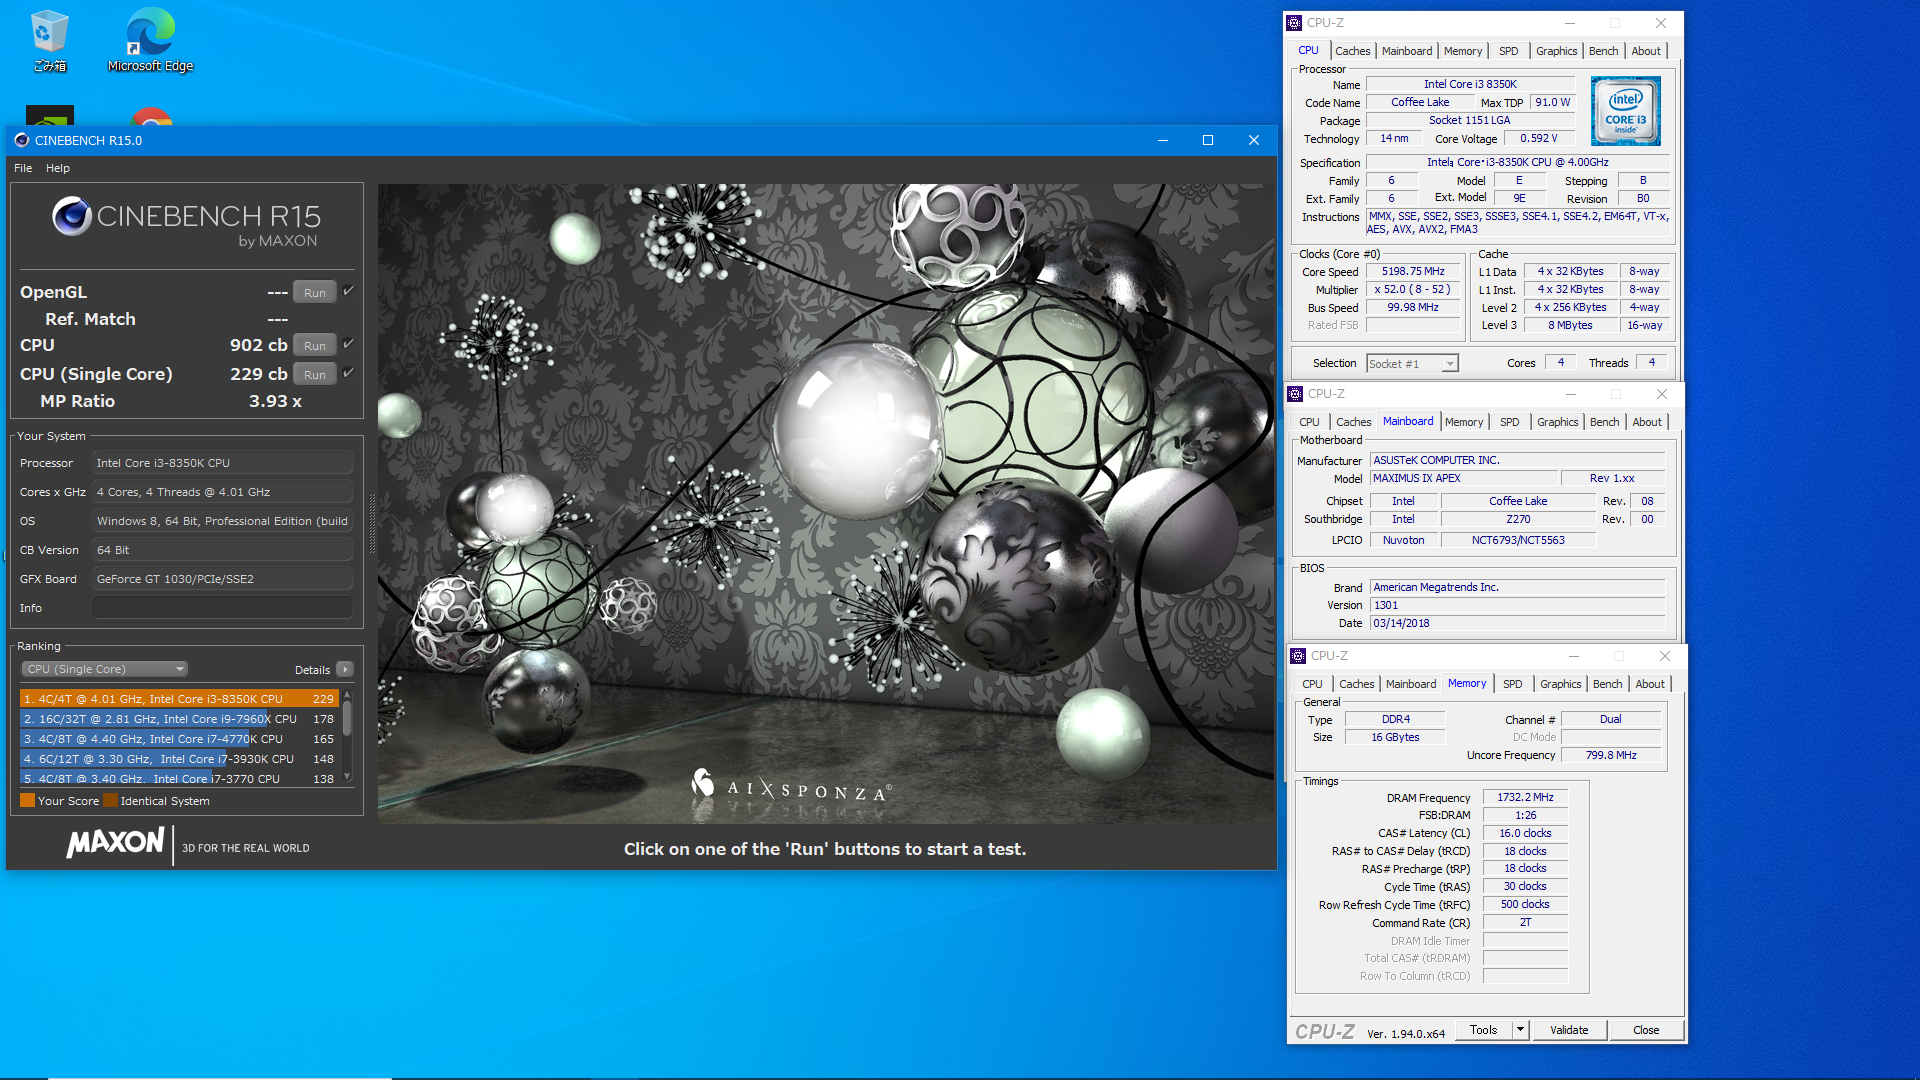Click the scroll down arrow in Ranking list
This screenshot has height=1080, width=1920.
pyautogui.click(x=347, y=777)
